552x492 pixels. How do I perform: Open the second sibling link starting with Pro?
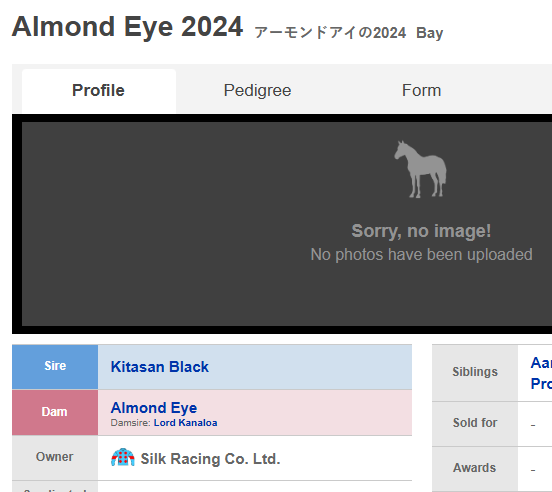tap(541, 384)
